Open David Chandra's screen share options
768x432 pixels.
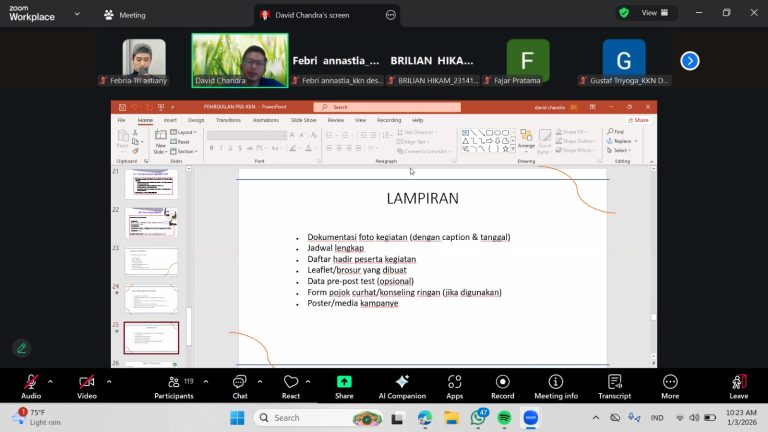click(x=390, y=15)
